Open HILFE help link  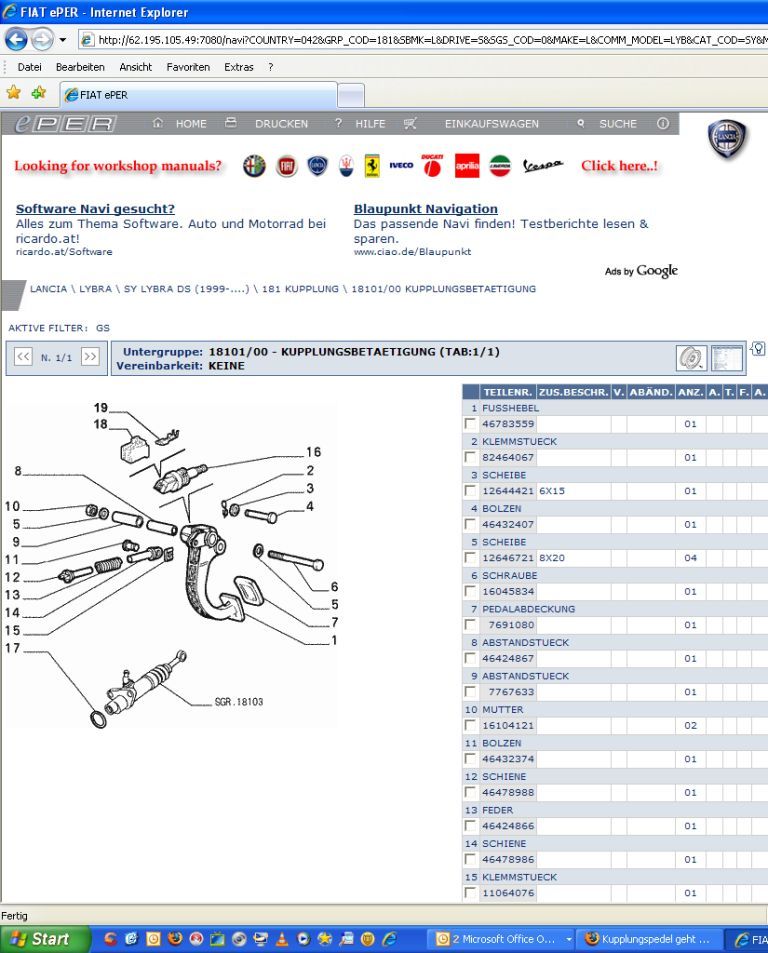pos(370,124)
